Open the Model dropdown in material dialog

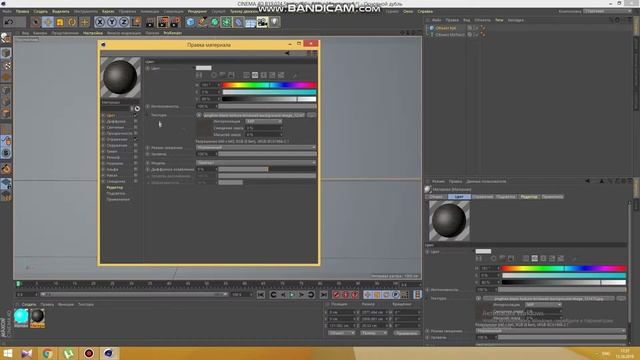point(256,162)
